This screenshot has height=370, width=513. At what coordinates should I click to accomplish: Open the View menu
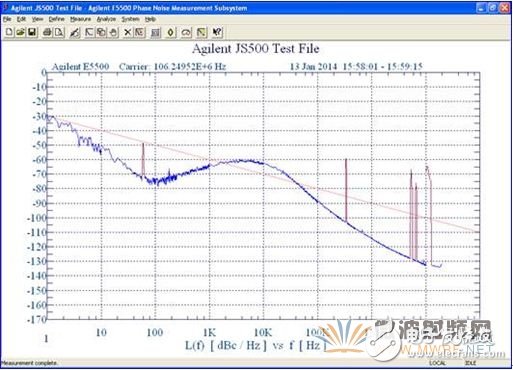[x=37, y=19]
